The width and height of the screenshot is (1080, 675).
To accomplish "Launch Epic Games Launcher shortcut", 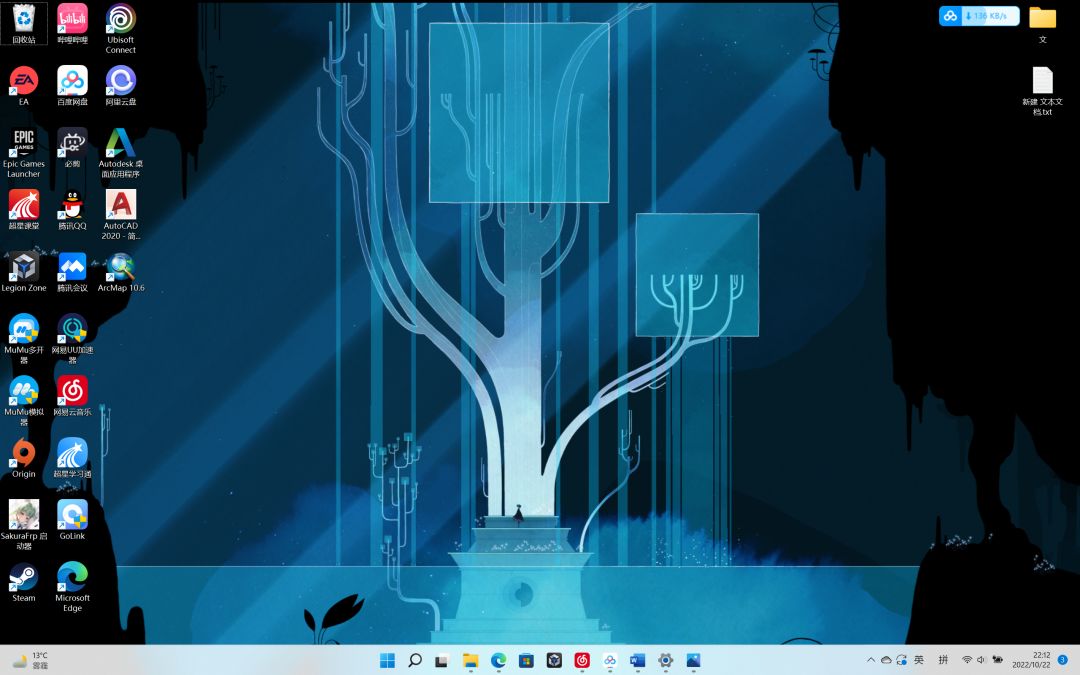I will (x=23, y=153).
